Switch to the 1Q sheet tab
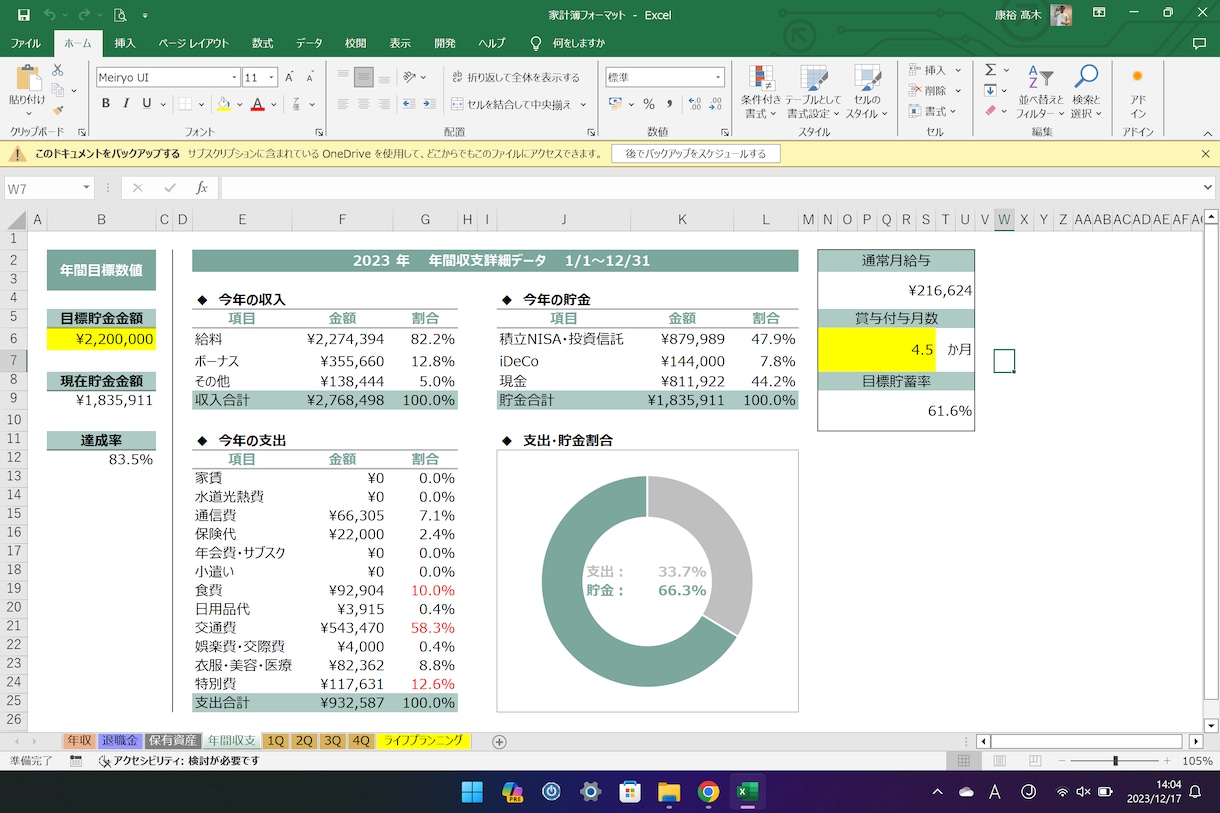1220x813 pixels. click(x=275, y=741)
